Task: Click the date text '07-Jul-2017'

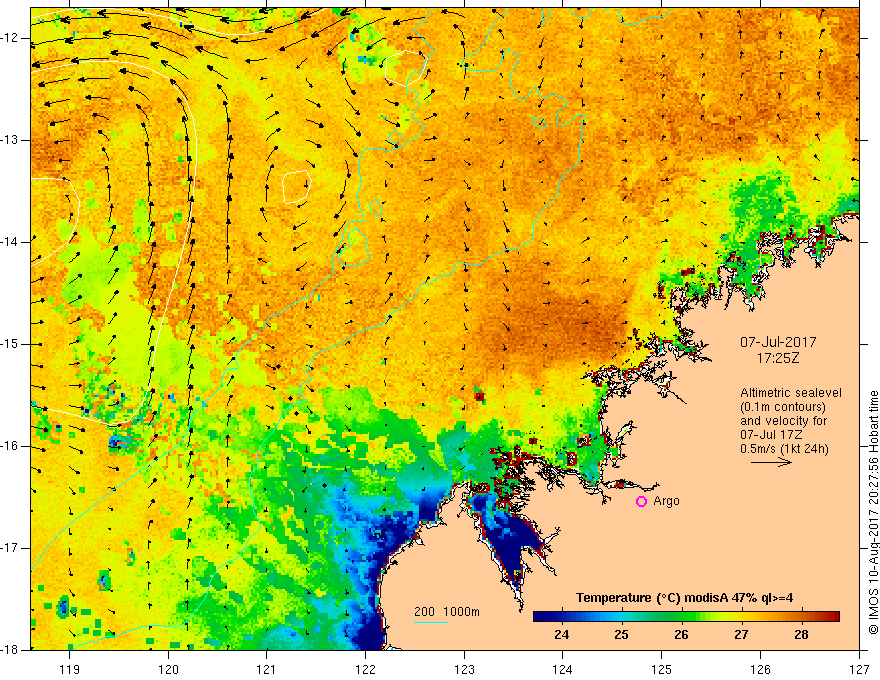Action: pos(778,342)
